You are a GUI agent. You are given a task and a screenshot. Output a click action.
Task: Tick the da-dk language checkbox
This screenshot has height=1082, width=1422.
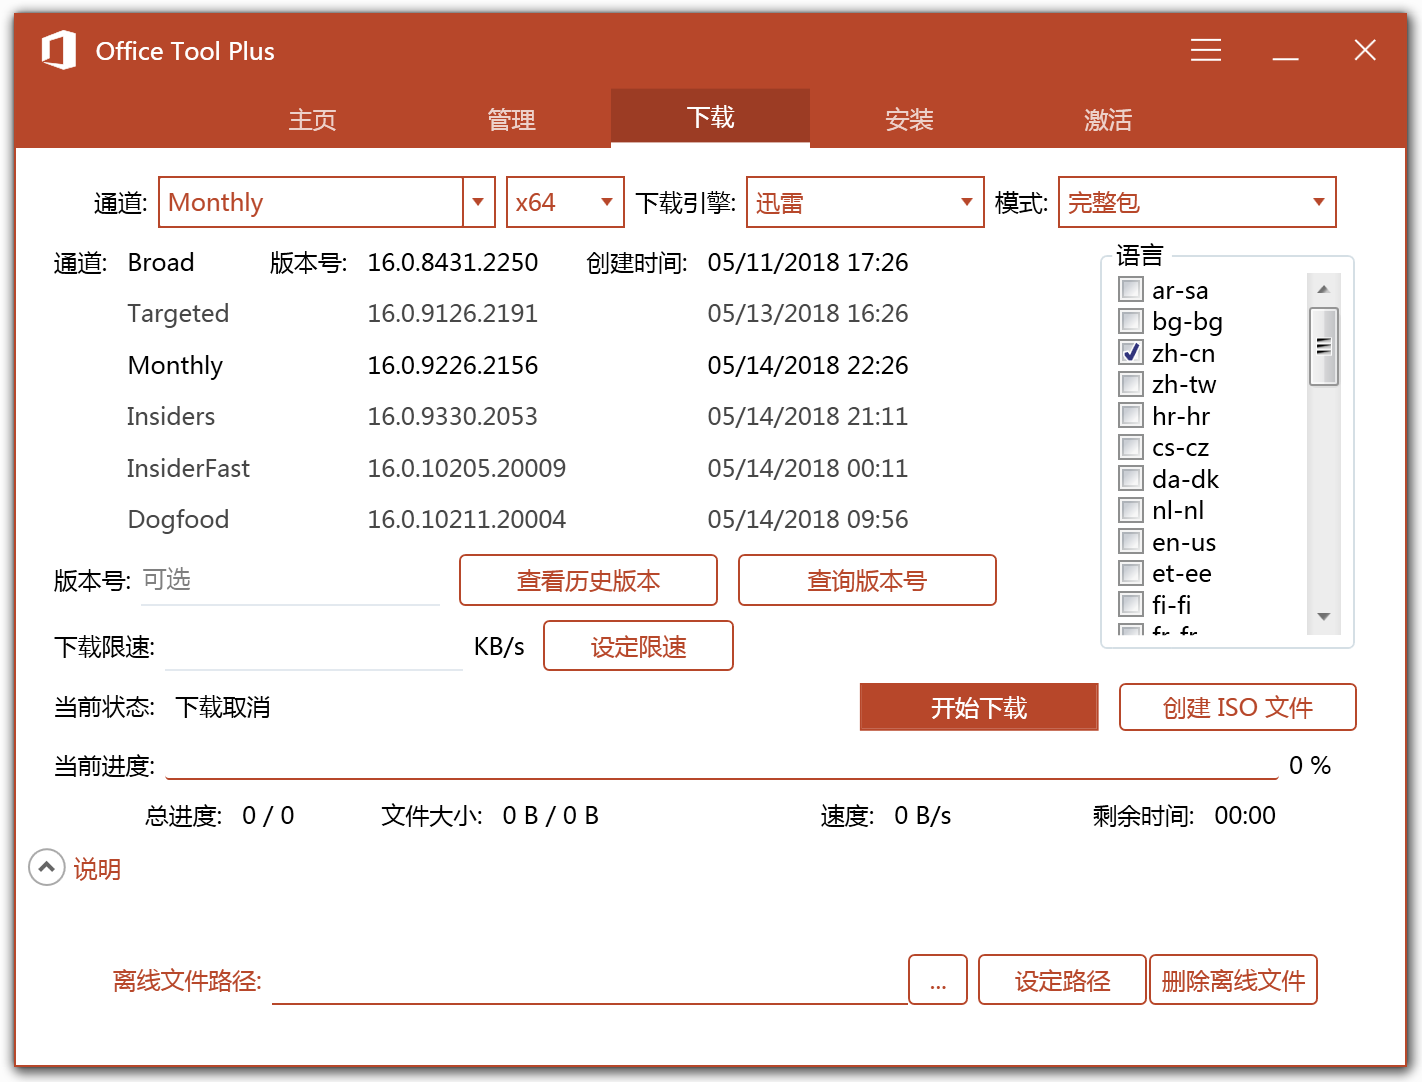click(1131, 479)
